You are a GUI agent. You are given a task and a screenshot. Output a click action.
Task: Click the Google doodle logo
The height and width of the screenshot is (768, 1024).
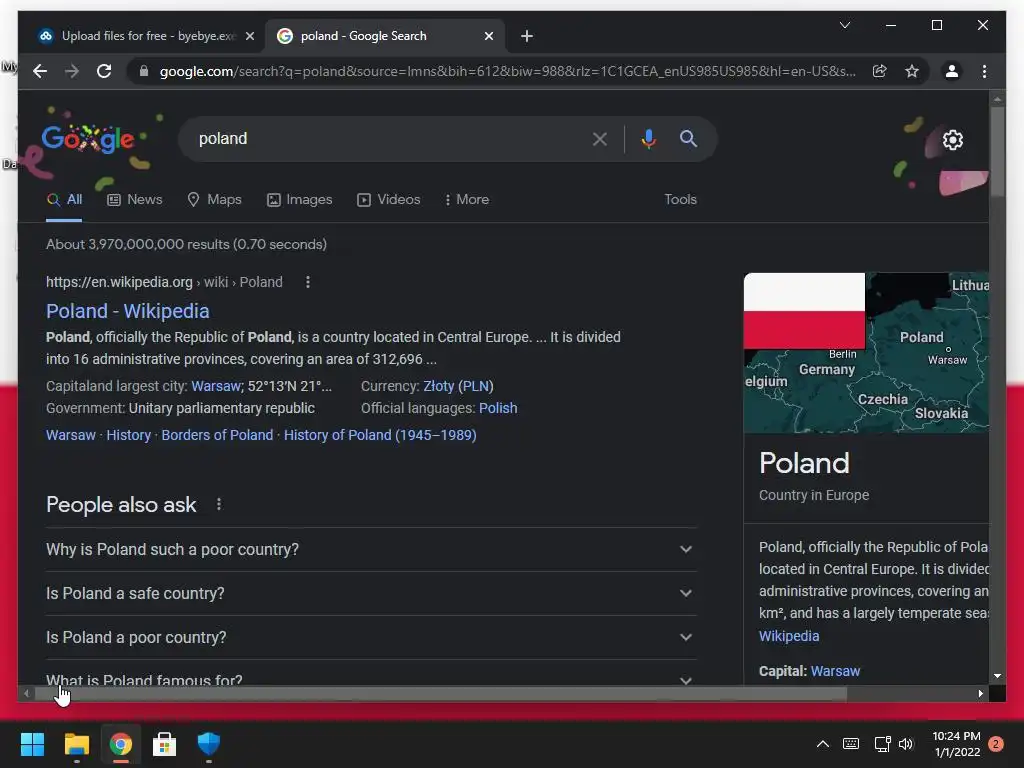(x=88, y=138)
